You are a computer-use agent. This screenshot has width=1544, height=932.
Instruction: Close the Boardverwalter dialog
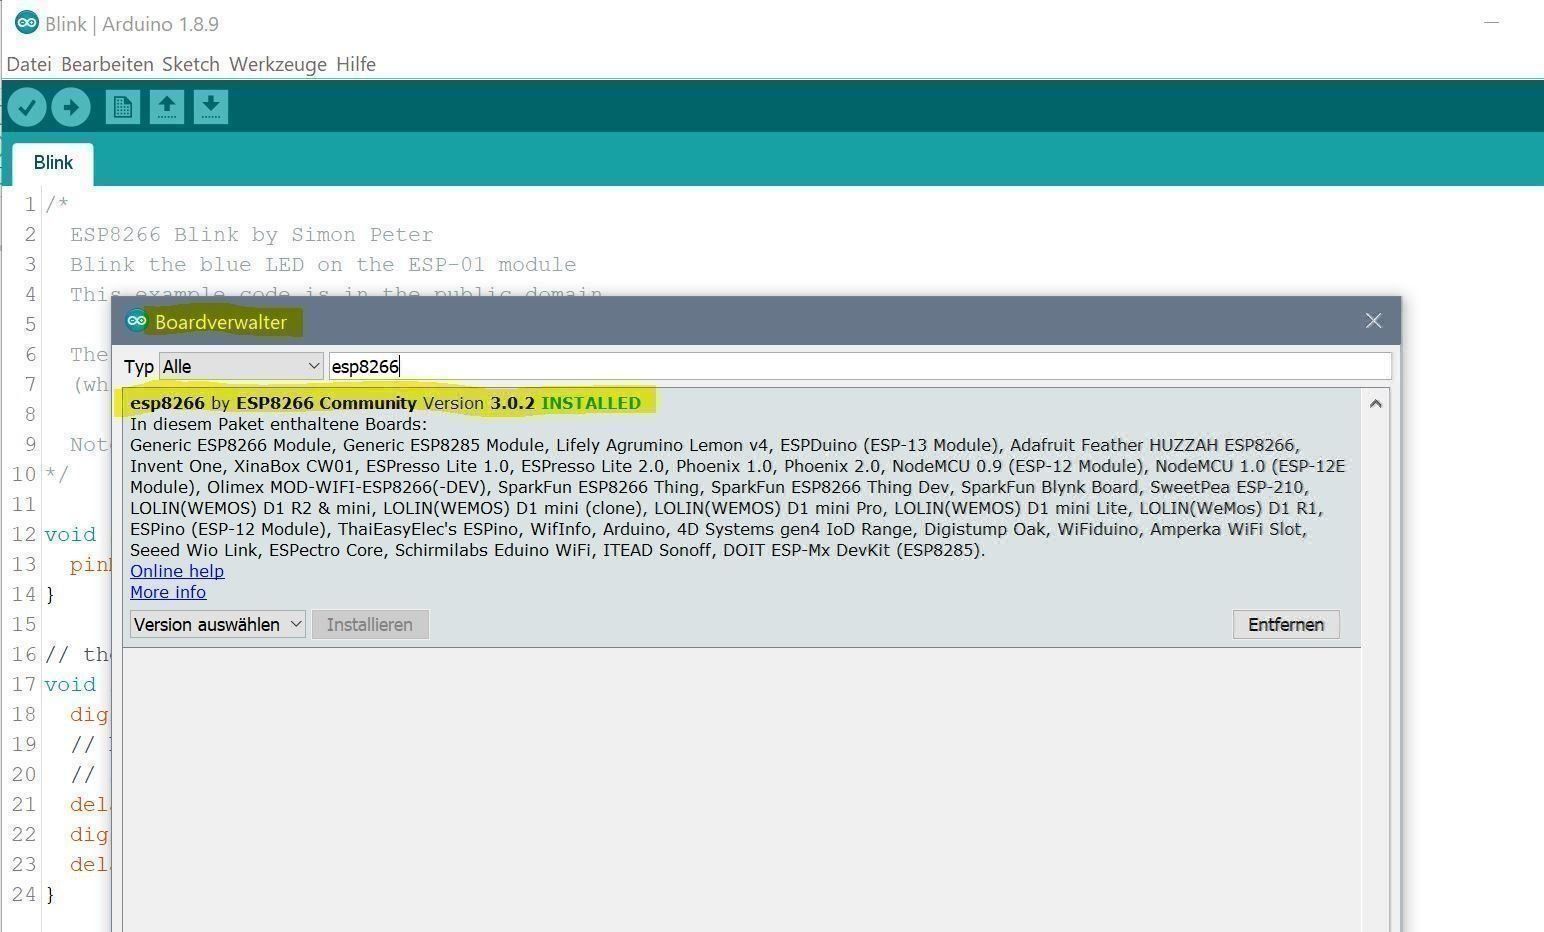point(1373,321)
